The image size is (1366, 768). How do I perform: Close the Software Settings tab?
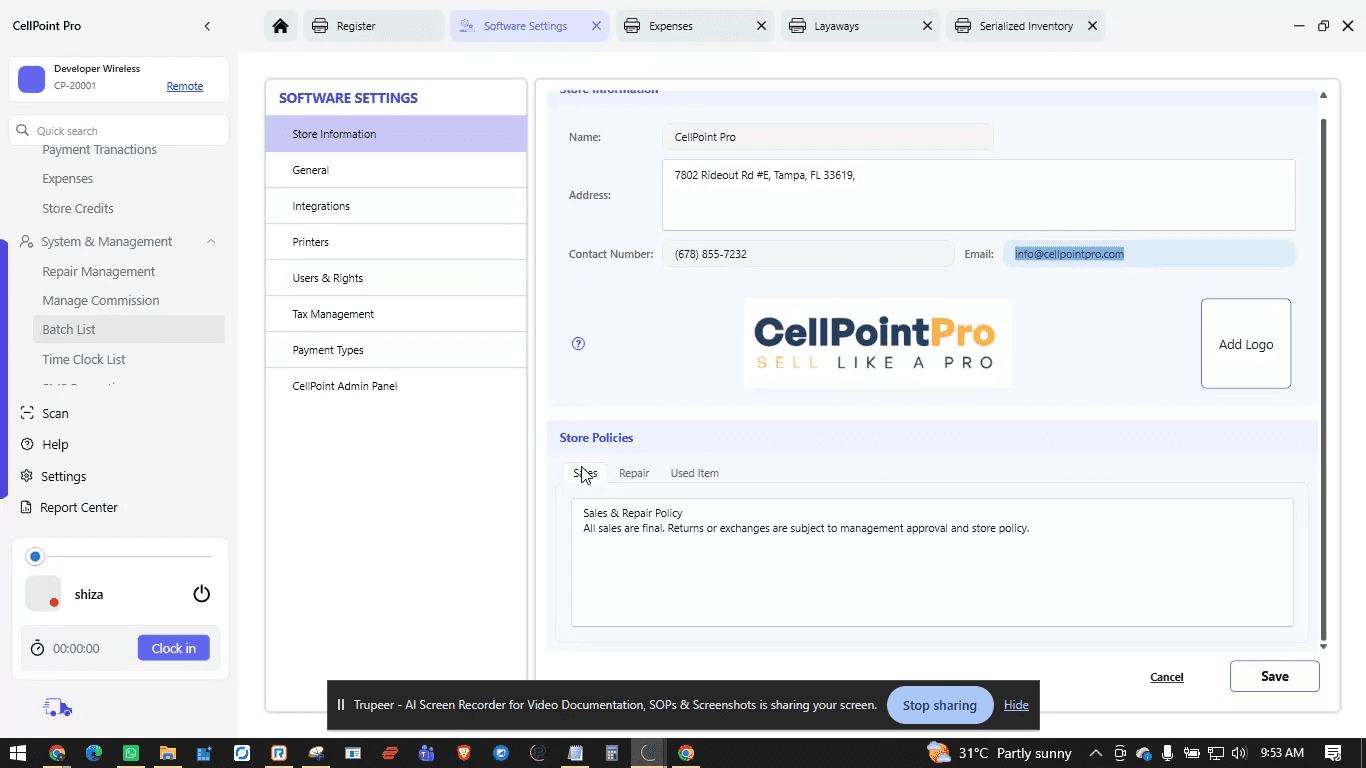[x=597, y=26]
